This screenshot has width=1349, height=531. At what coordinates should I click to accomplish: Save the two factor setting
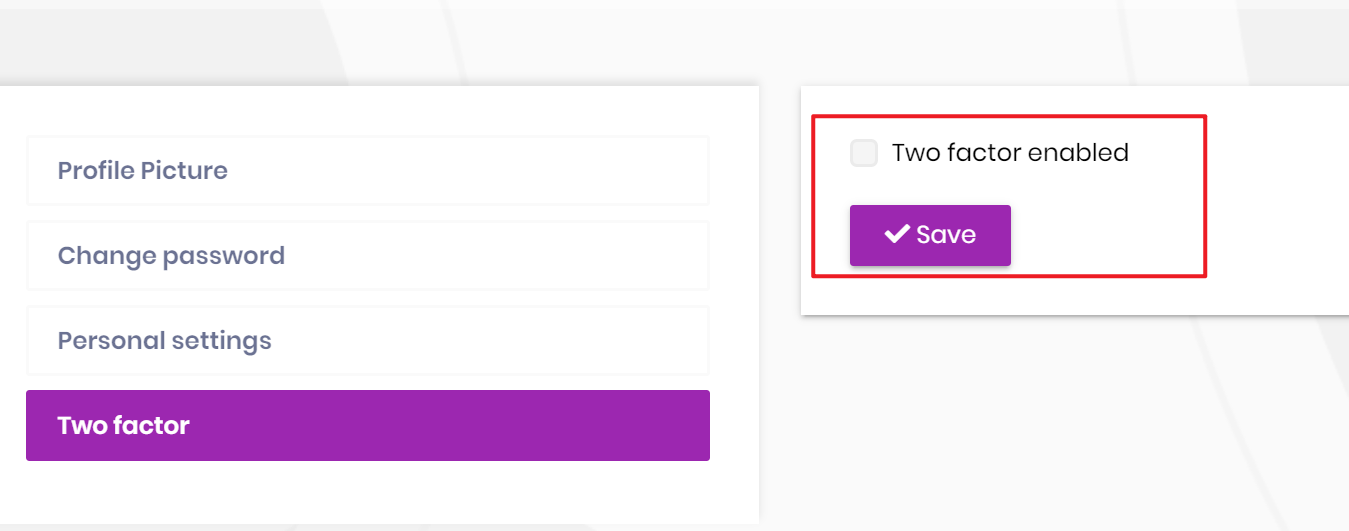(x=930, y=235)
